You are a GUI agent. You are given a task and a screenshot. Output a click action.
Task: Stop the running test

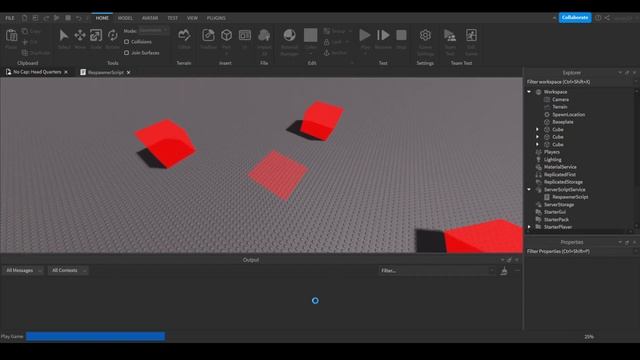pyautogui.click(x=401, y=36)
